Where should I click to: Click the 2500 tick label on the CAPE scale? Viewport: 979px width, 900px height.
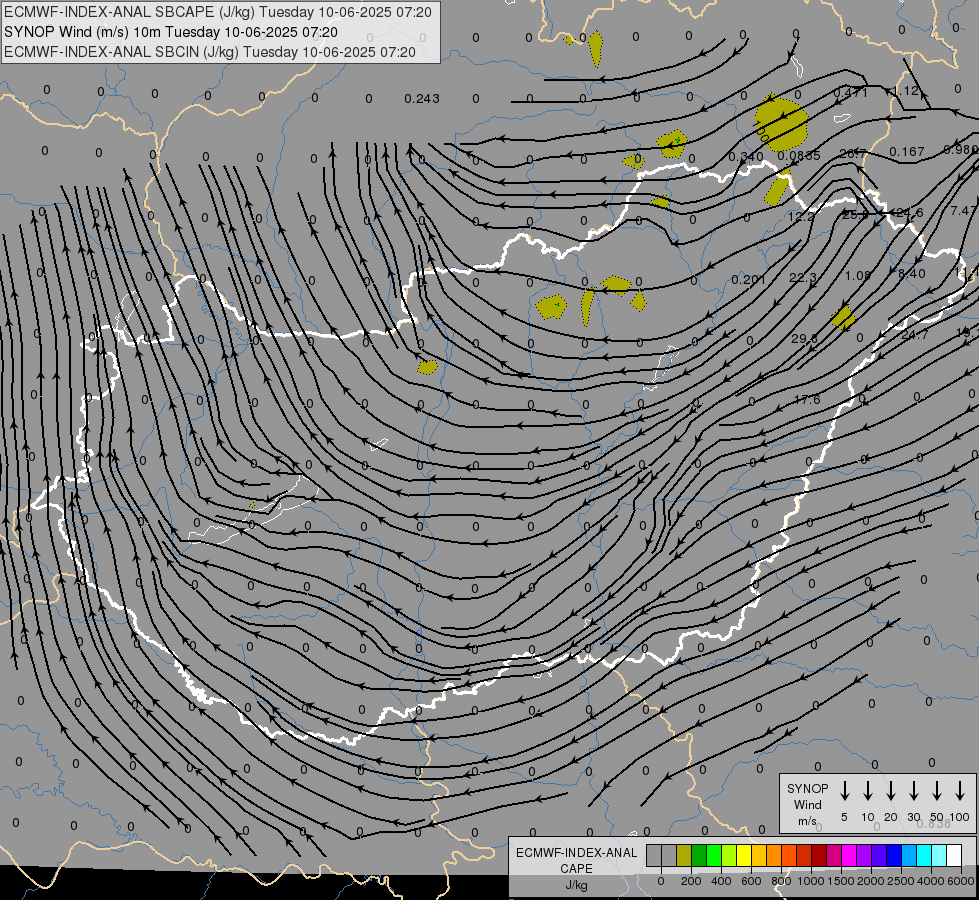(x=901, y=881)
